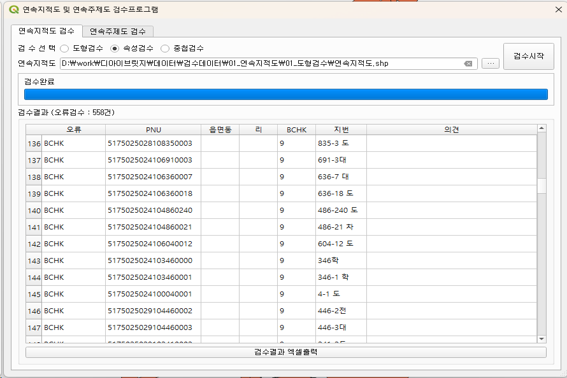Viewport: 567px width, 378px height.
Task: Click PNU cell 5175025024103460001
Action: point(153,277)
